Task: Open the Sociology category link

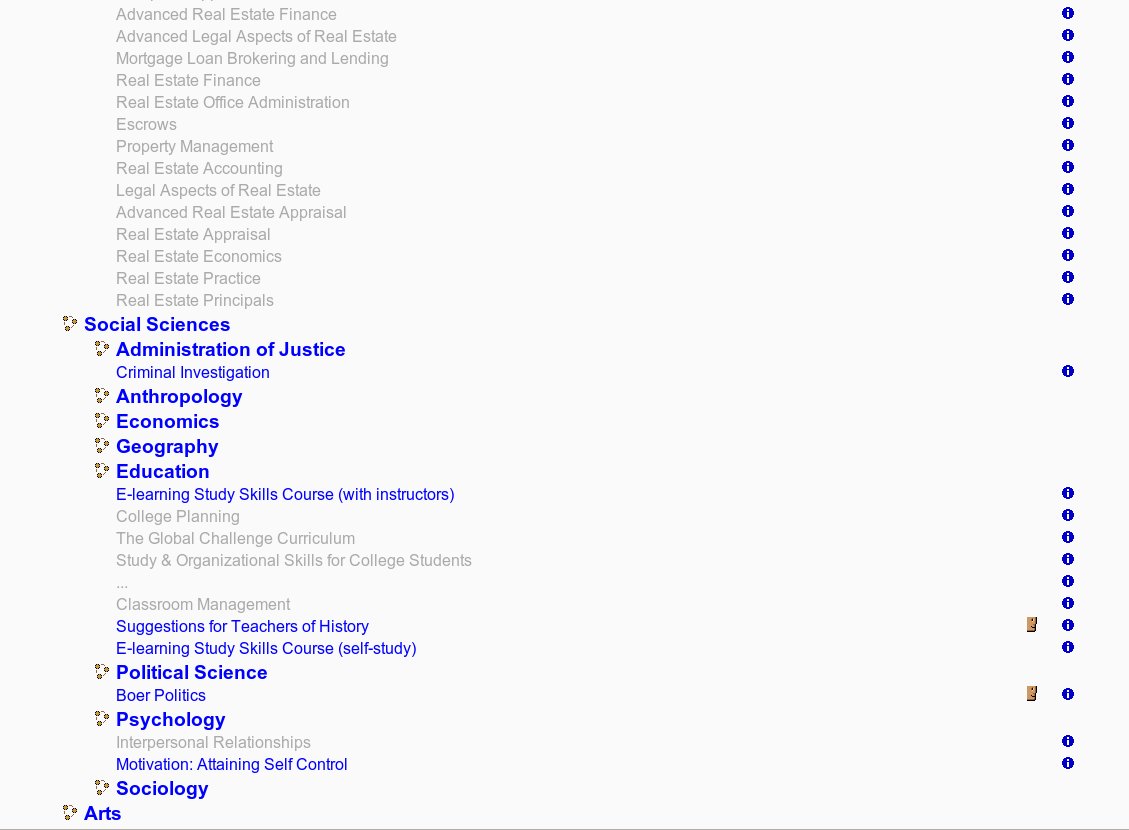Action: (x=162, y=789)
